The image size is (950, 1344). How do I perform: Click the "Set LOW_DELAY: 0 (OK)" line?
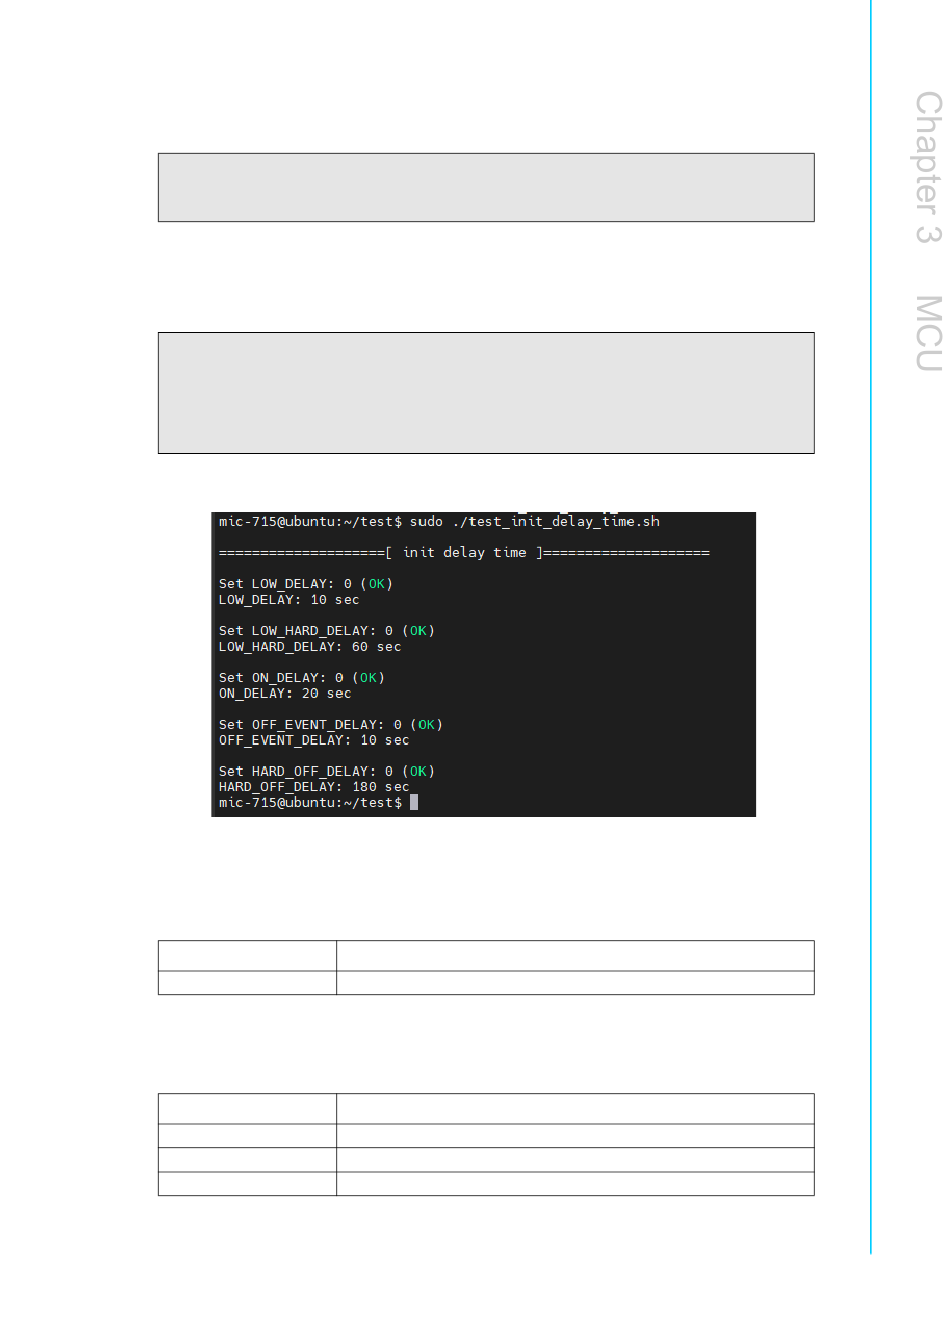point(306,584)
